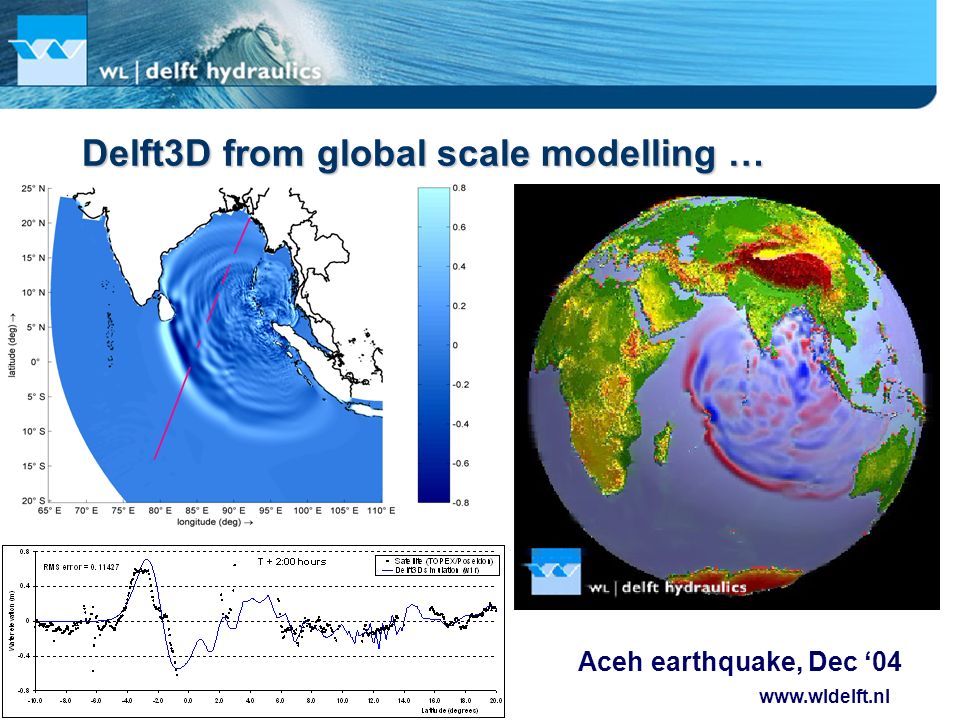Image resolution: width=960 pixels, height=720 pixels.
Task: Click the '110° E' longitude tick label
Action: coord(381,511)
